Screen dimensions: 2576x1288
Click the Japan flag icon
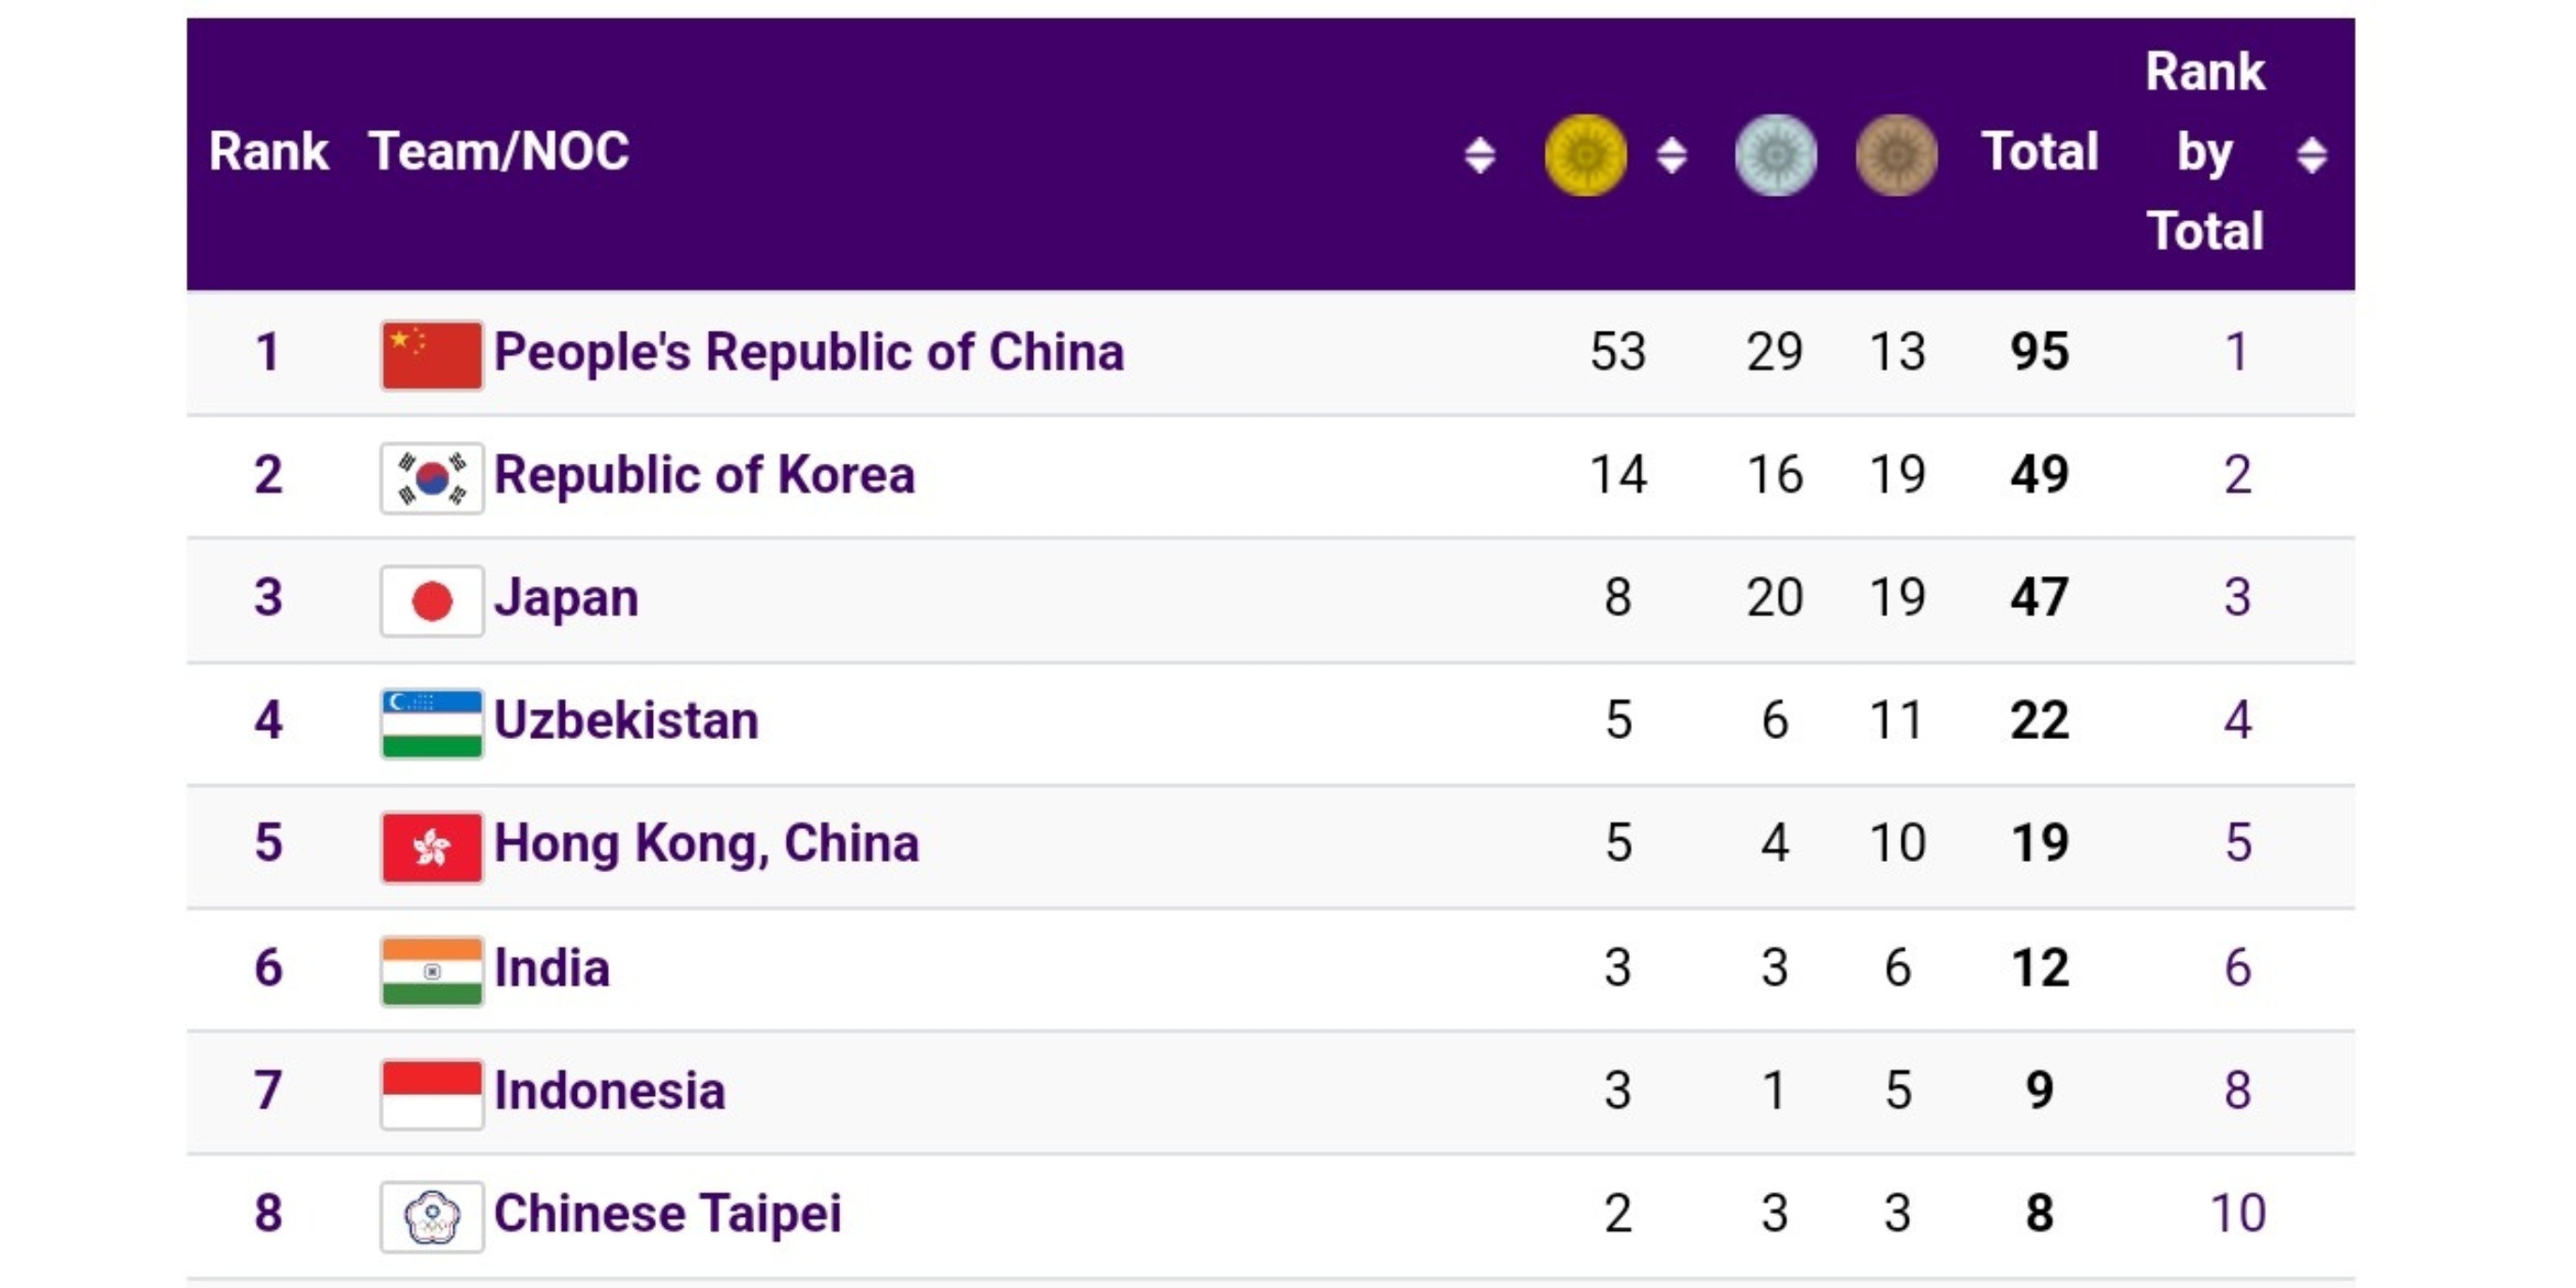(432, 601)
